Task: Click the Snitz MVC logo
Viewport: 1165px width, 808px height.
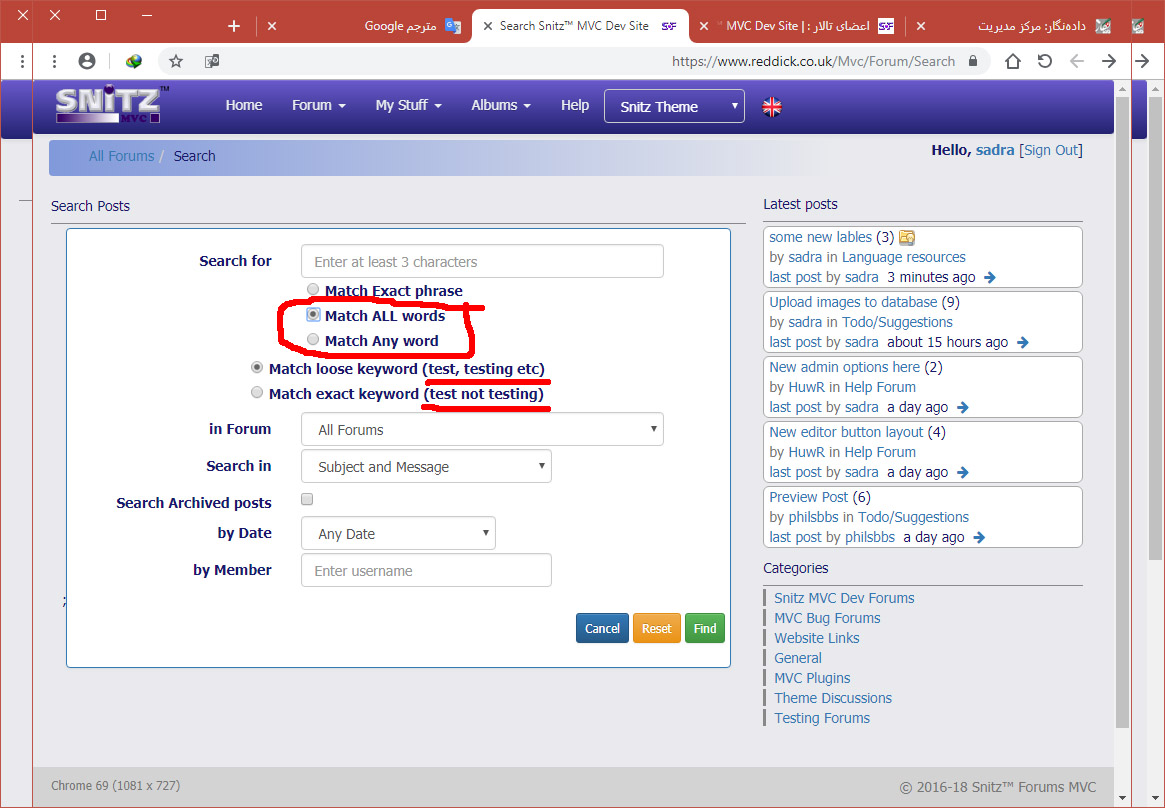Action: pyautogui.click(x=111, y=105)
